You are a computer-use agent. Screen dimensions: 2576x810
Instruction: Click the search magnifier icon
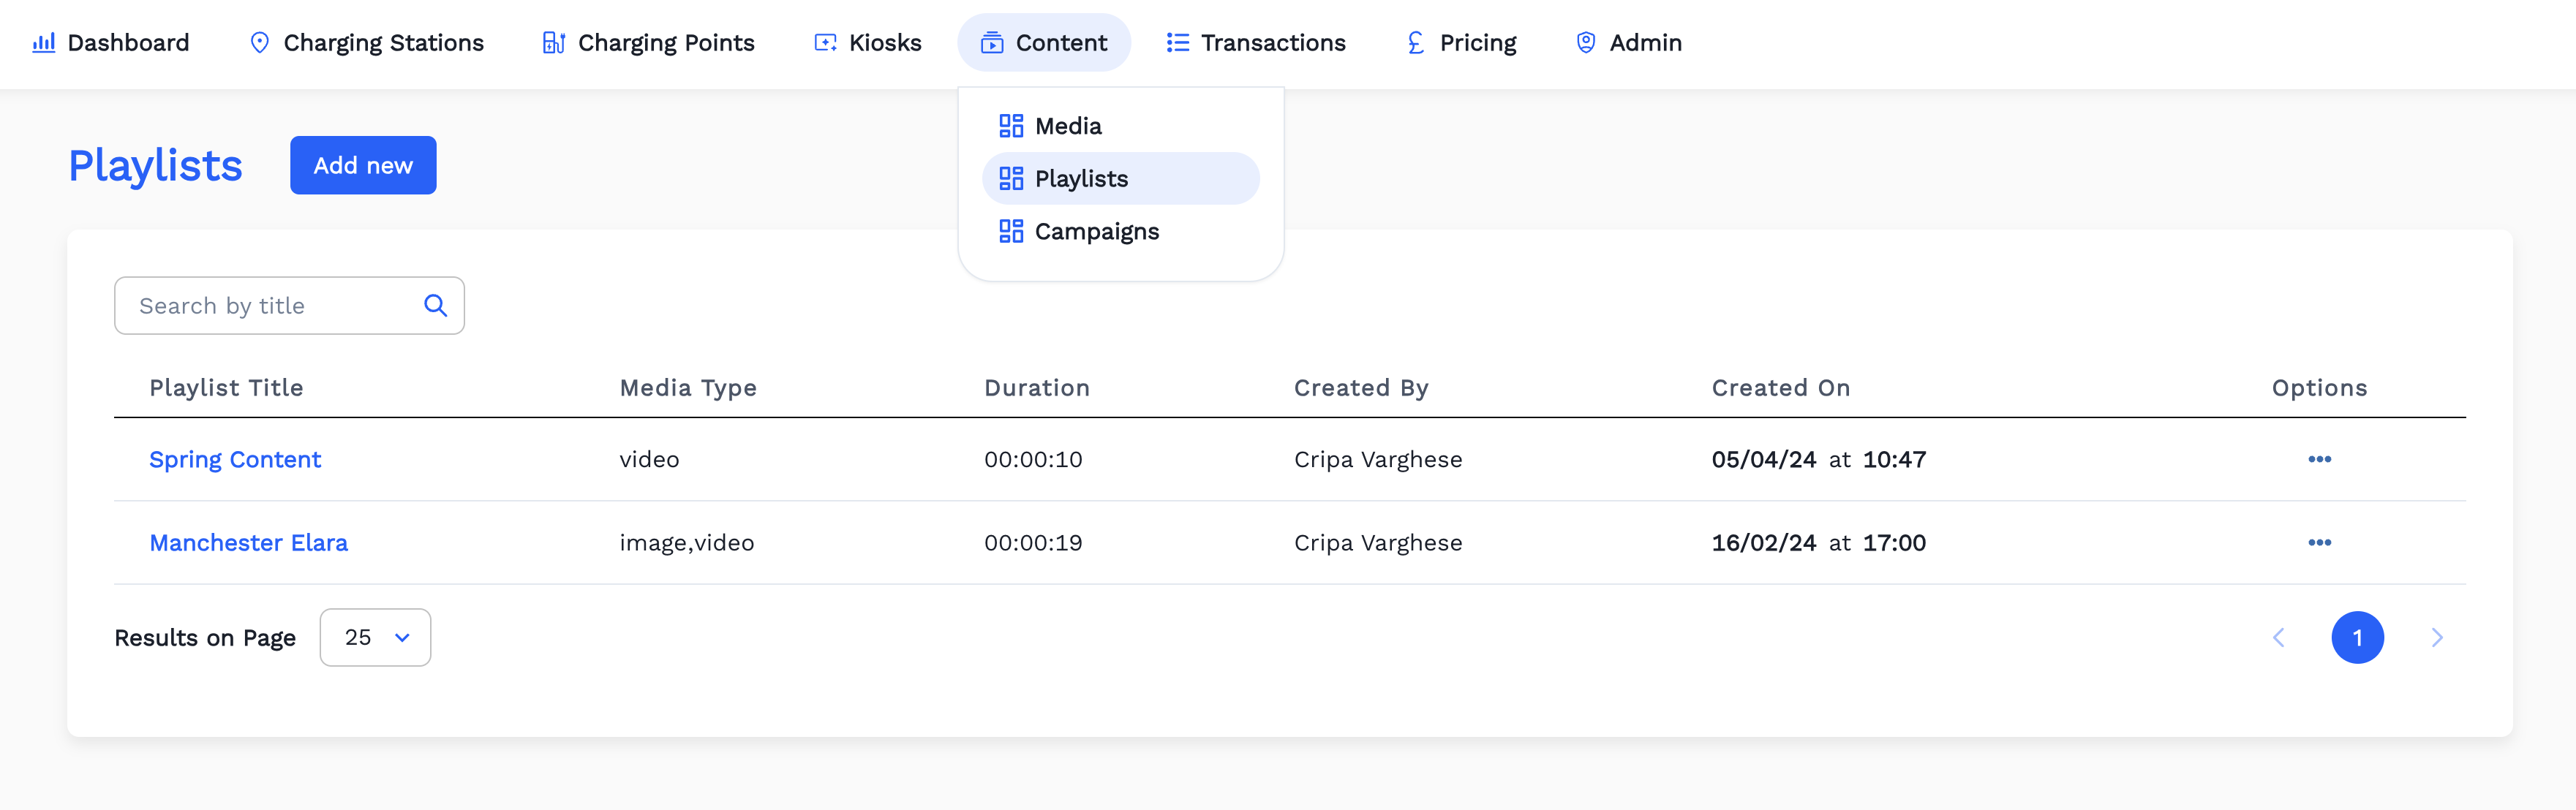pos(435,306)
